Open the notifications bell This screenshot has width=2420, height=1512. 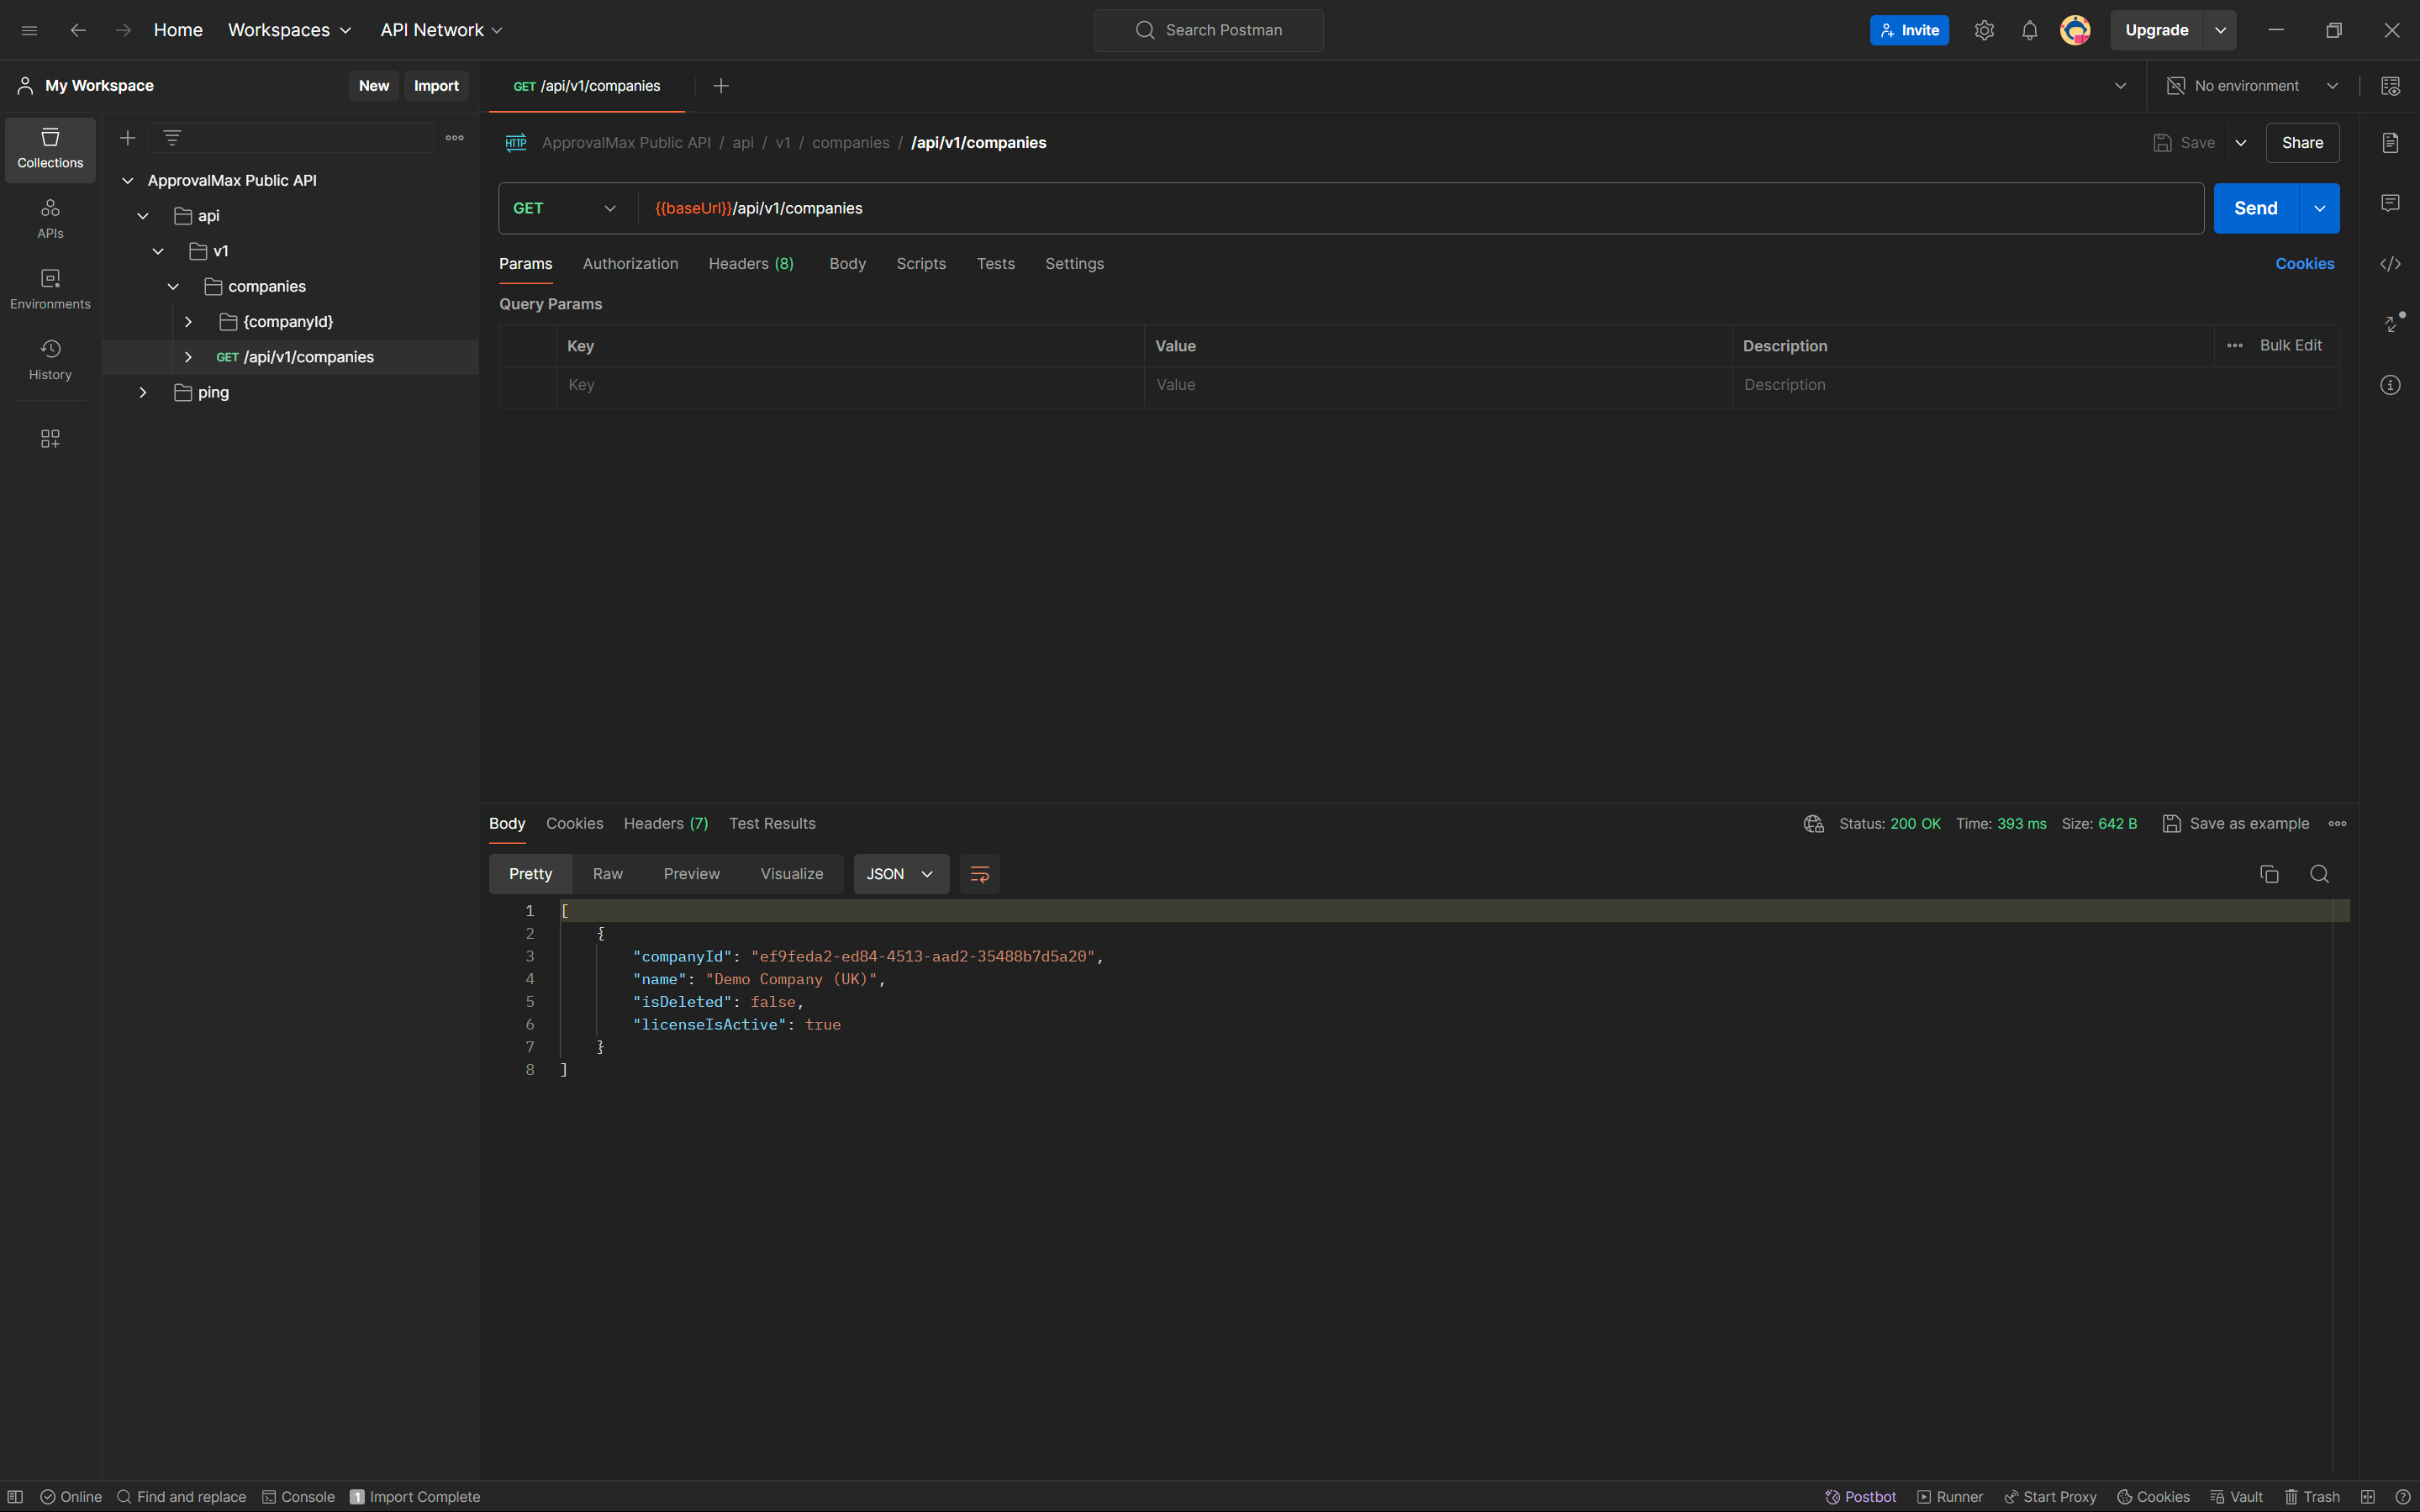2029,30
